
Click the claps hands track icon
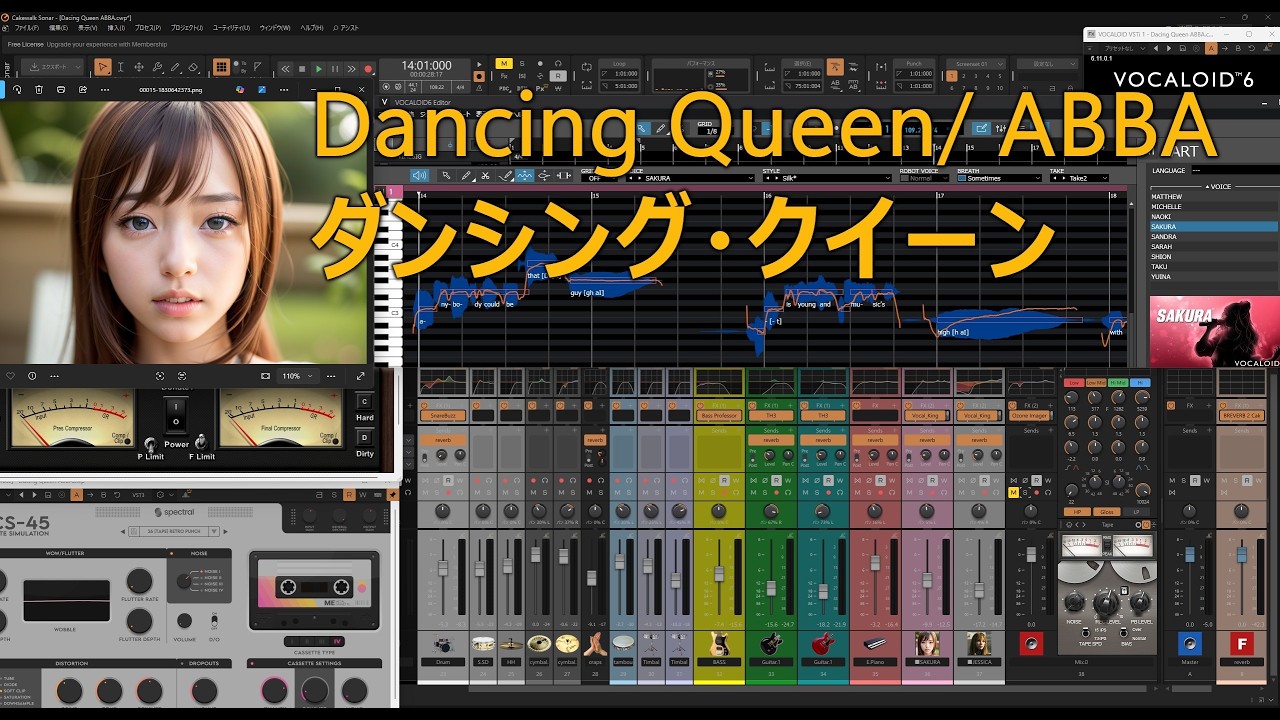(595, 644)
